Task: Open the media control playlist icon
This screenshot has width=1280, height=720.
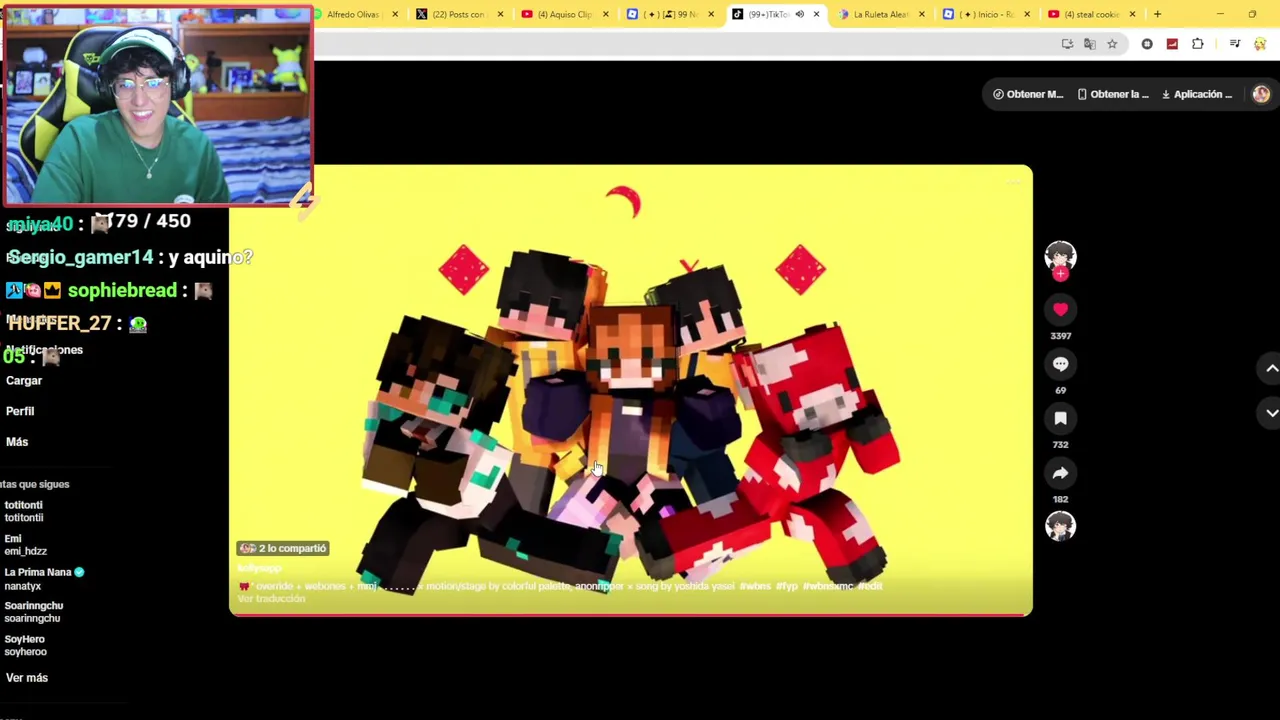Action: click(x=1235, y=44)
